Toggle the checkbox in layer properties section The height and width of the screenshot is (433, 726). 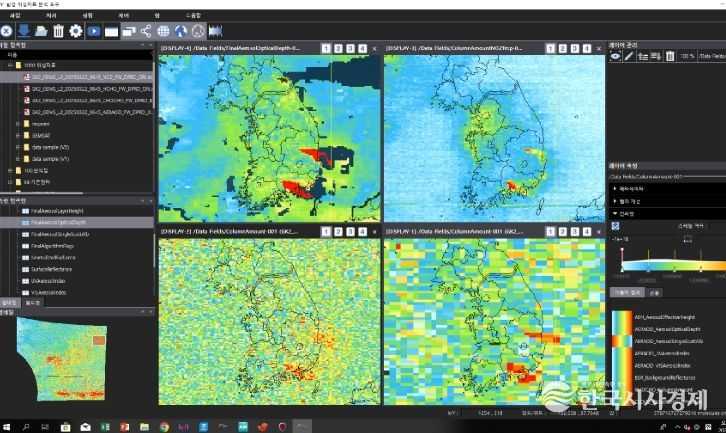pyautogui.click(x=615, y=226)
